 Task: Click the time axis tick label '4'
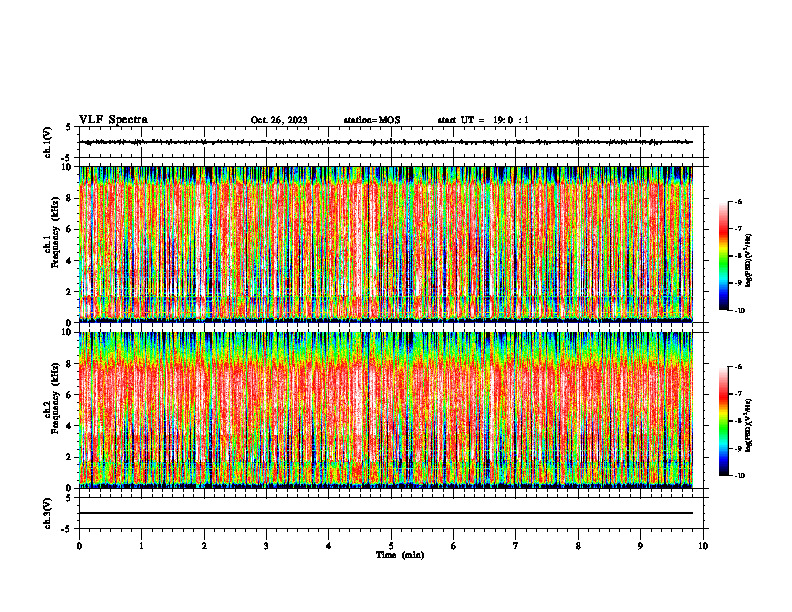point(329,546)
